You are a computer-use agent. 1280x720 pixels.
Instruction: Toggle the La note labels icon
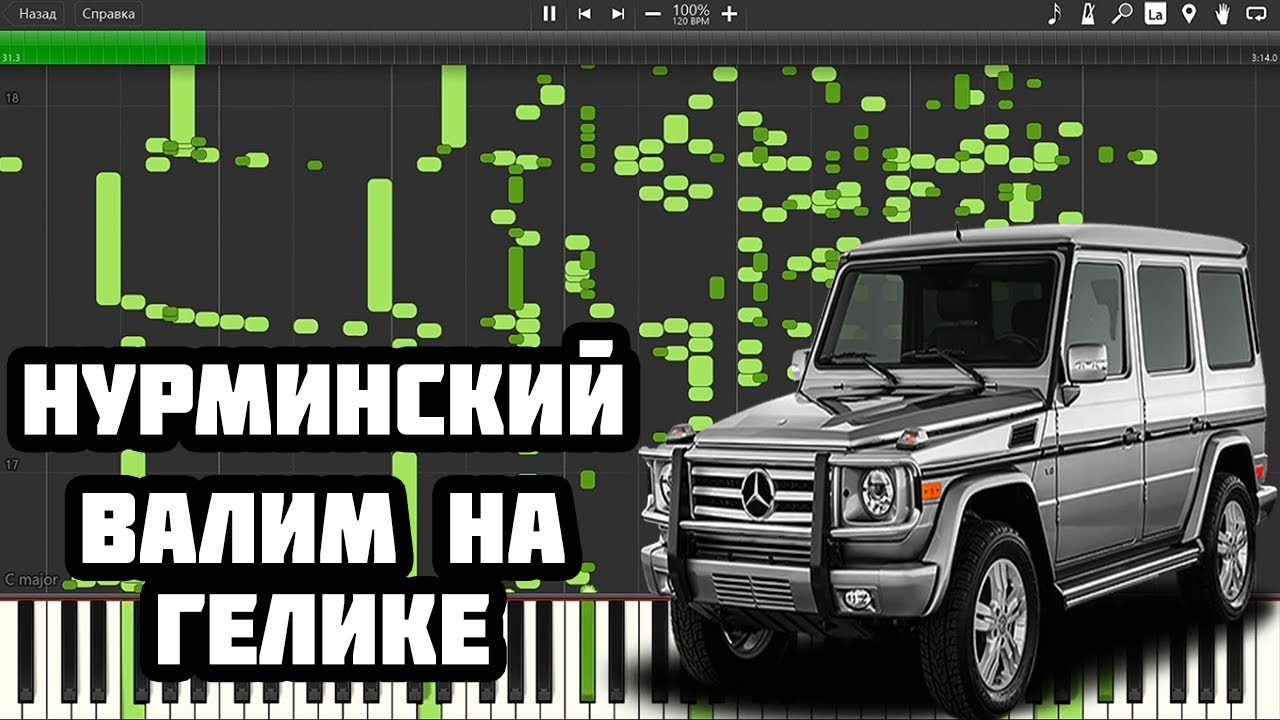click(1154, 14)
